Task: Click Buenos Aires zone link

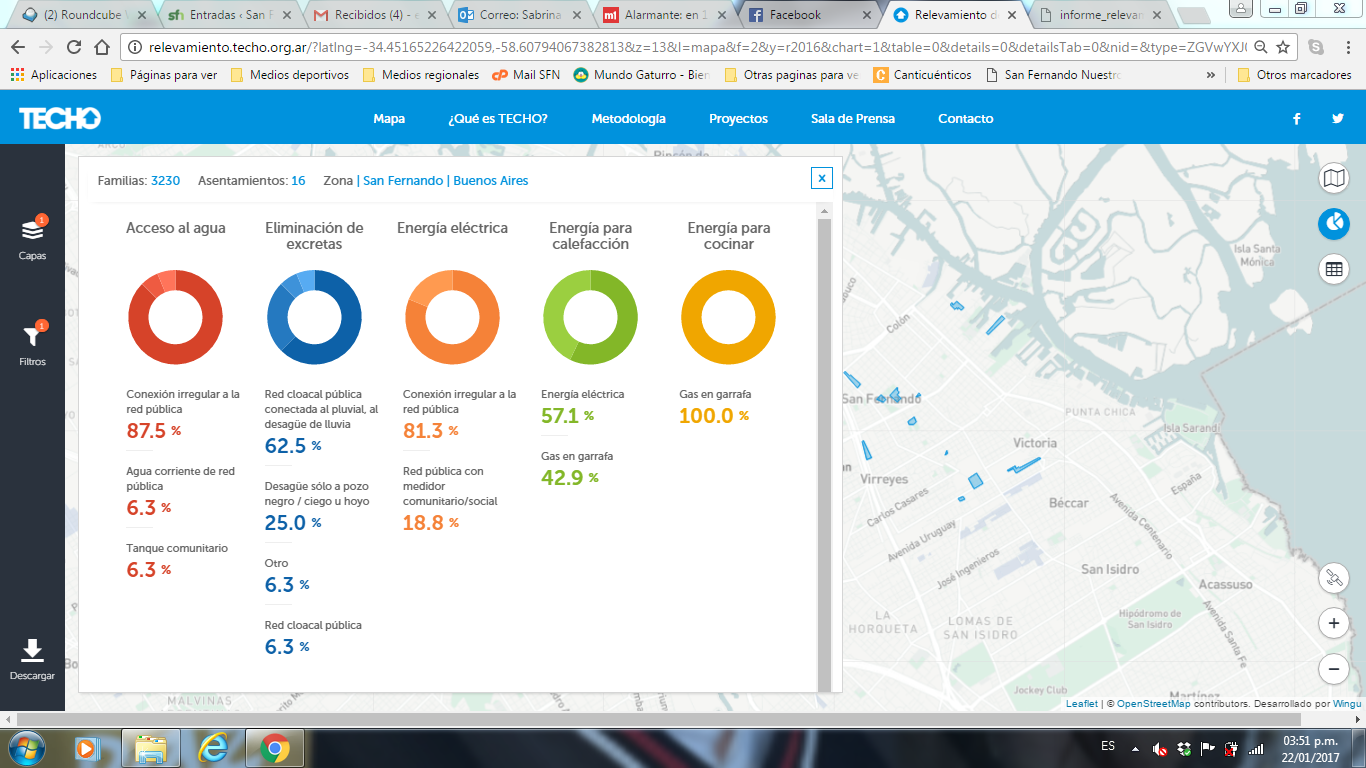Action: (491, 181)
